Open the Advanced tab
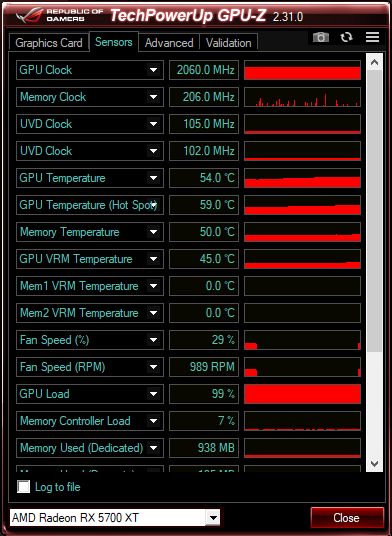The height and width of the screenshot is (536, 392). click(x=169, y=43)
